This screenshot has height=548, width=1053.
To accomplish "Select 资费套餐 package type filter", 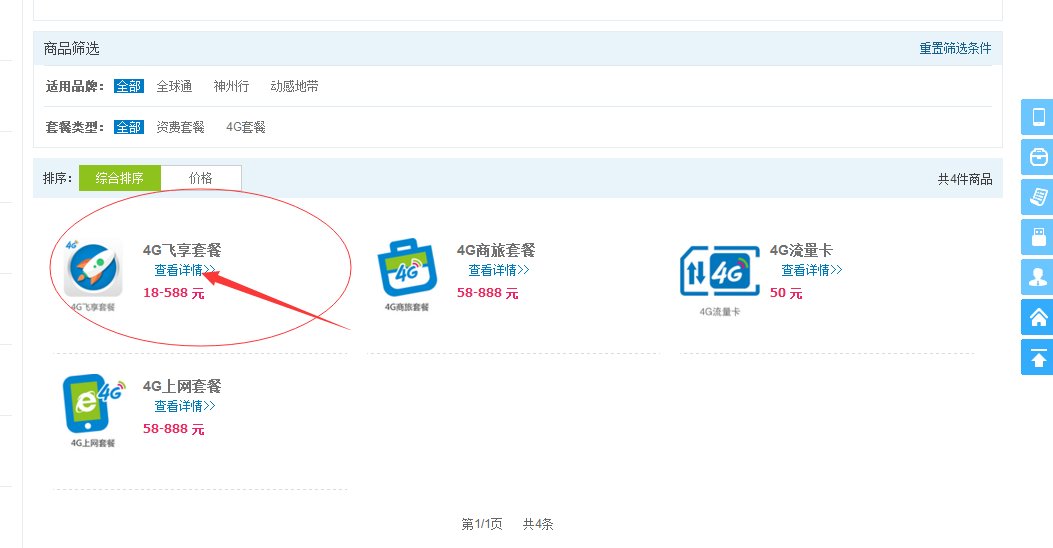I will [x=180, y=128].
